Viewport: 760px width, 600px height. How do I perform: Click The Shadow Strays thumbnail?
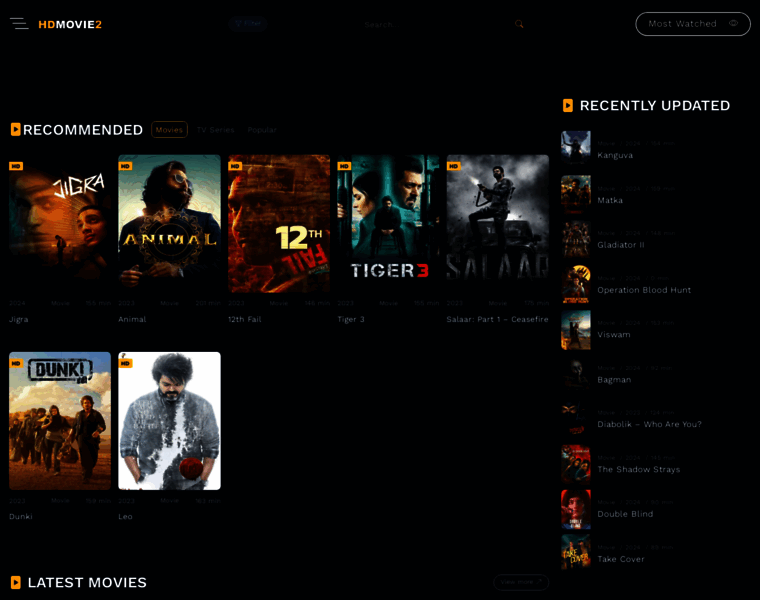tap(576, 464)
